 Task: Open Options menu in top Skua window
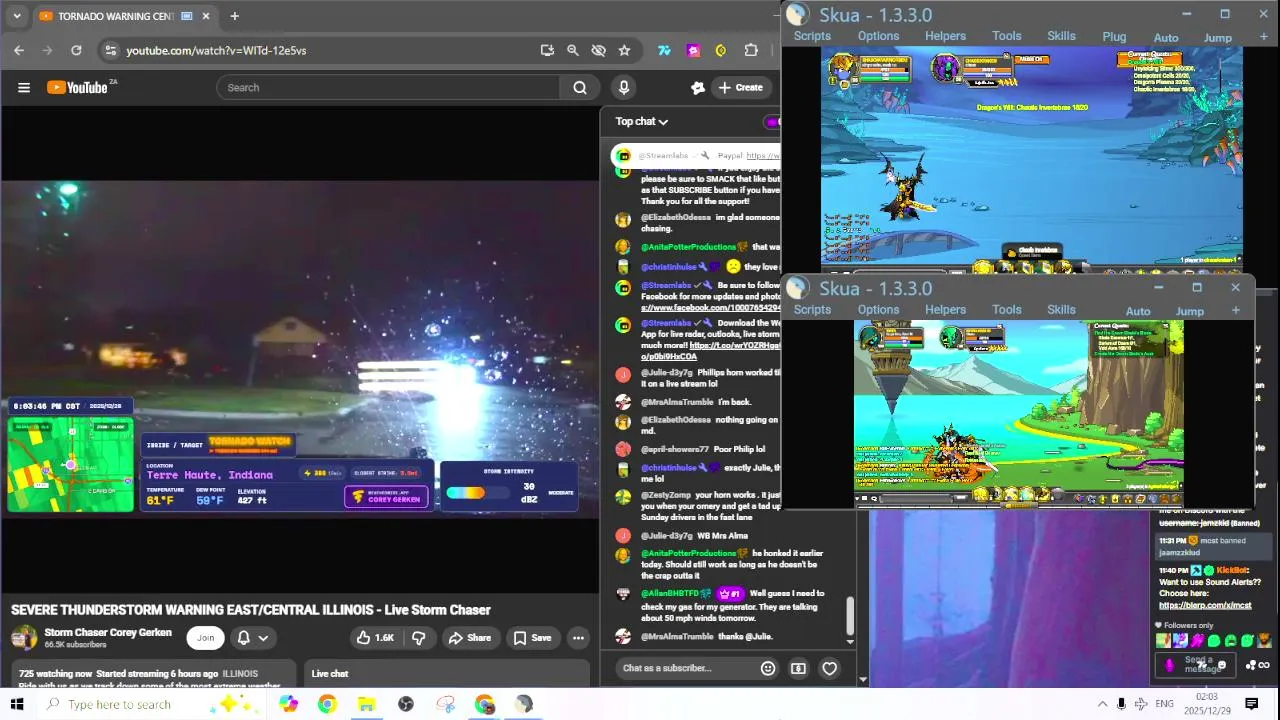(x=878, y=36)
